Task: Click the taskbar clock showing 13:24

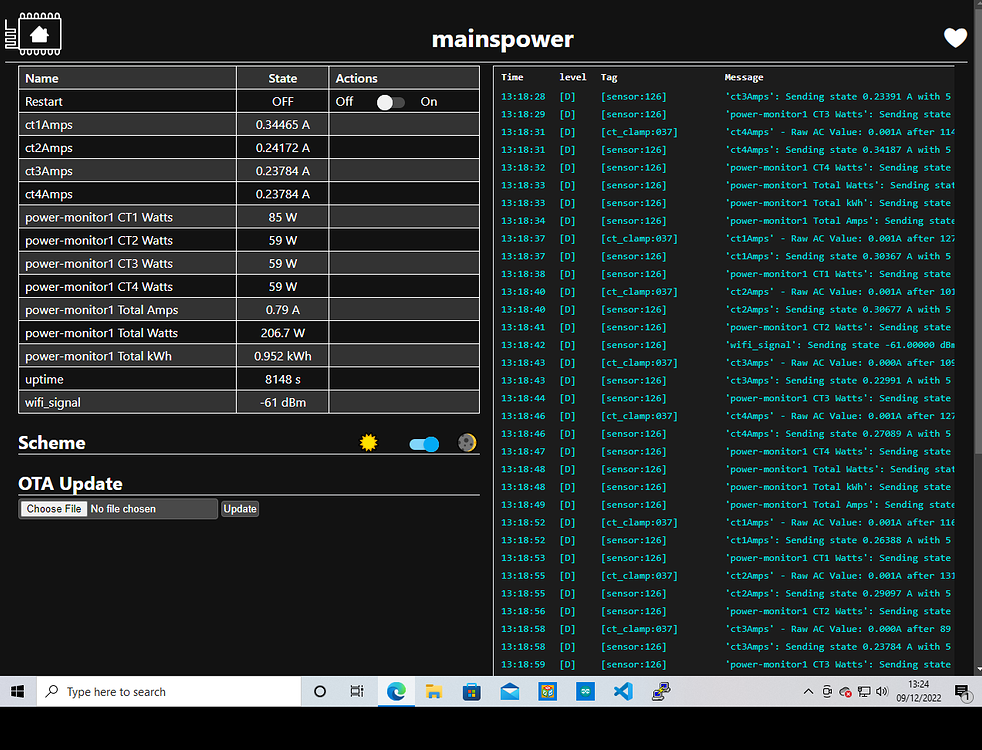Action: click(918, 691)
